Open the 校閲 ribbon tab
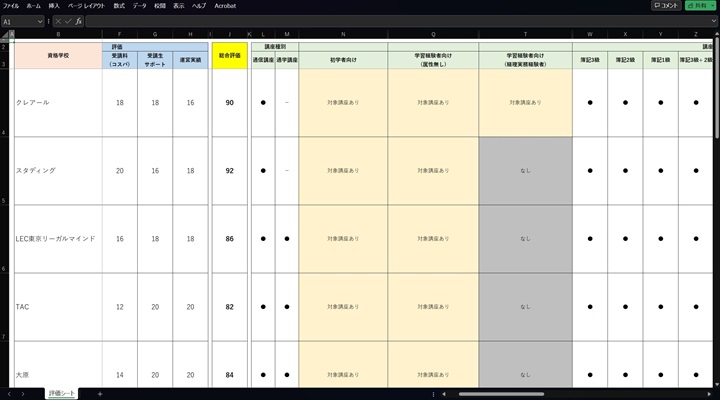The height and width of the screenshot is (400, 720). (160, 6)
